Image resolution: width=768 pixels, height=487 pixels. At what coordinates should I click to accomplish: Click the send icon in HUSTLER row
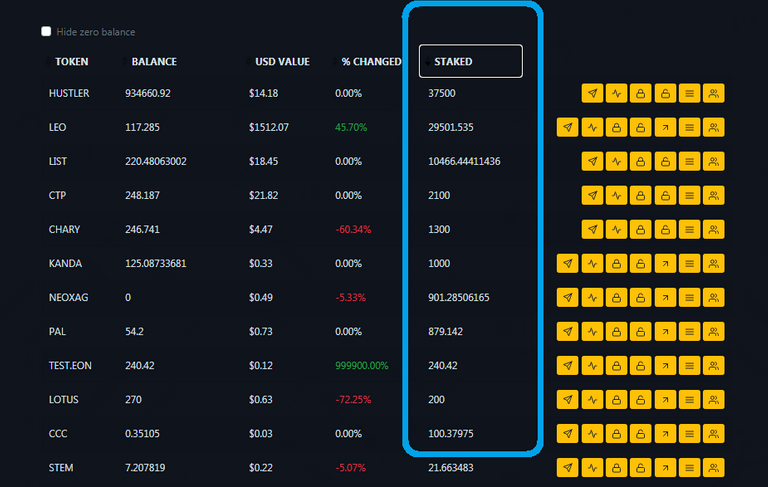coord(592,93)
